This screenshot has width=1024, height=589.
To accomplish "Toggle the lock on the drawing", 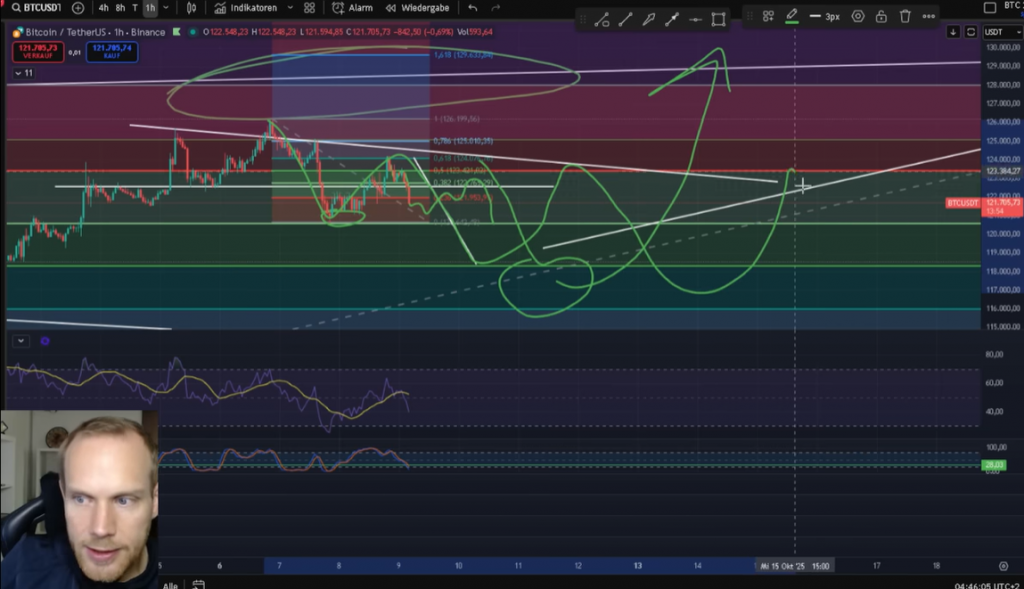I will [x=881, y=17].
